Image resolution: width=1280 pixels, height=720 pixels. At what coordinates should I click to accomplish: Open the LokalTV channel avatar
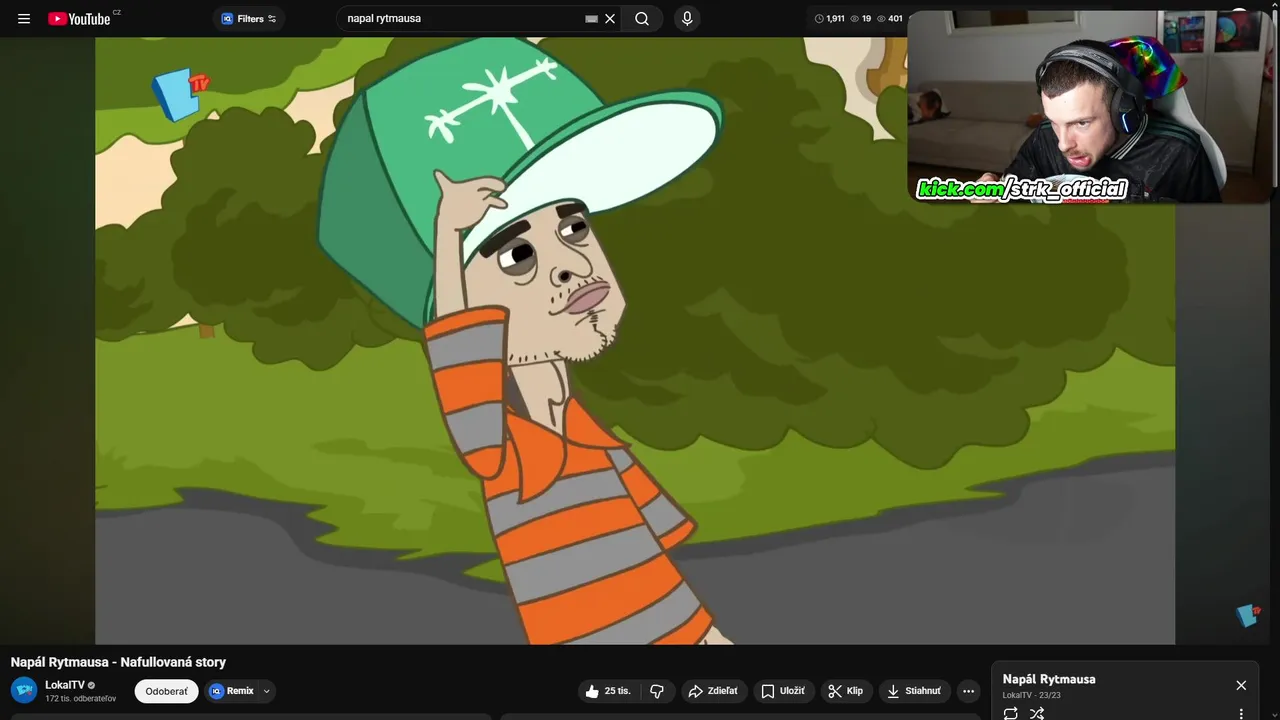(24, 690)
